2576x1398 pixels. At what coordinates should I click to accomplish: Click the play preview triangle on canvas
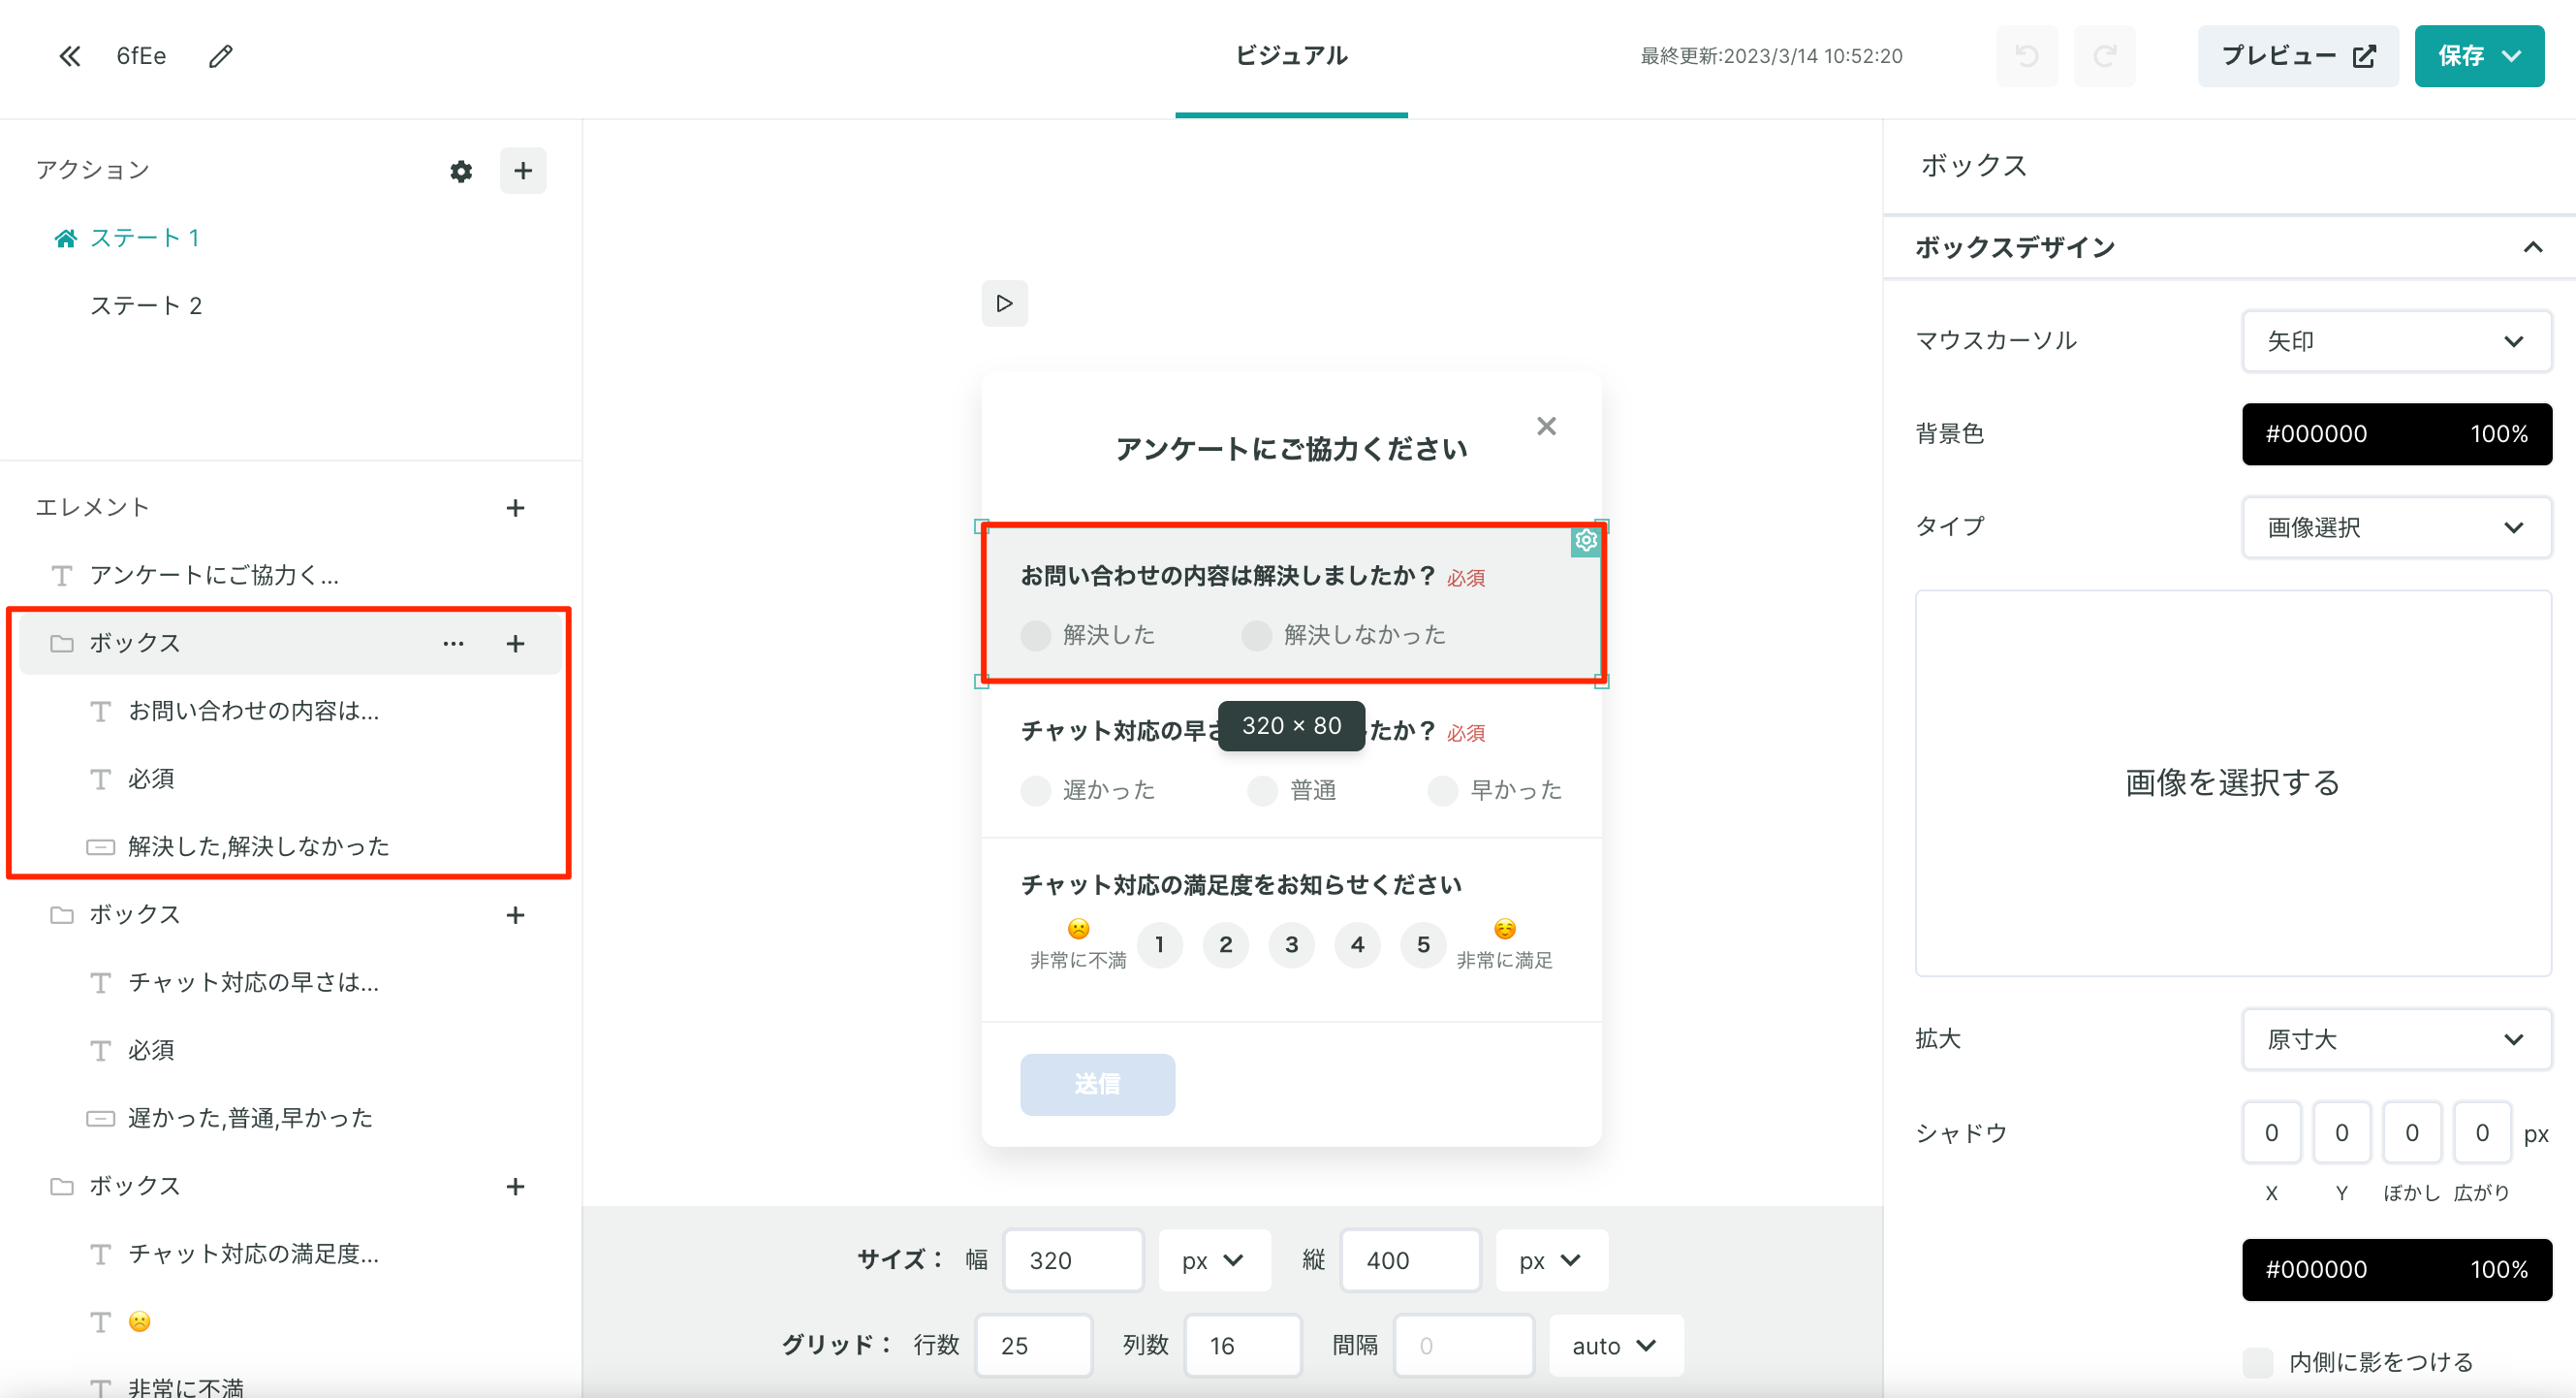pos(1004,303)
